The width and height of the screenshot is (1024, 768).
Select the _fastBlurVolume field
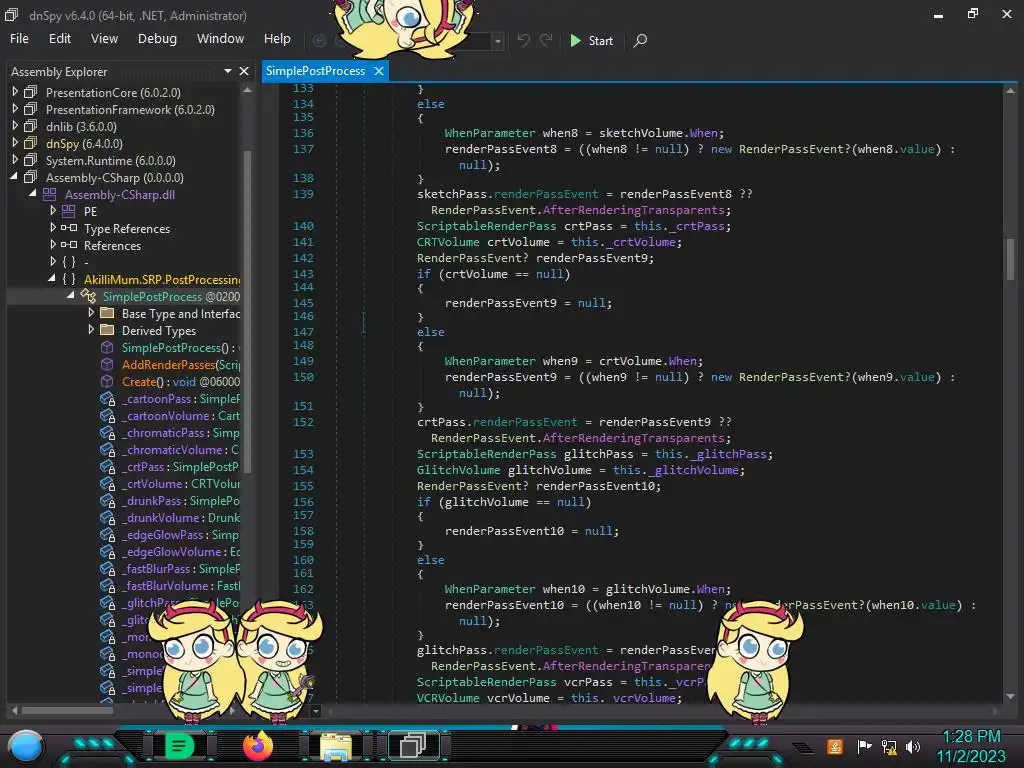coord(180,585)
